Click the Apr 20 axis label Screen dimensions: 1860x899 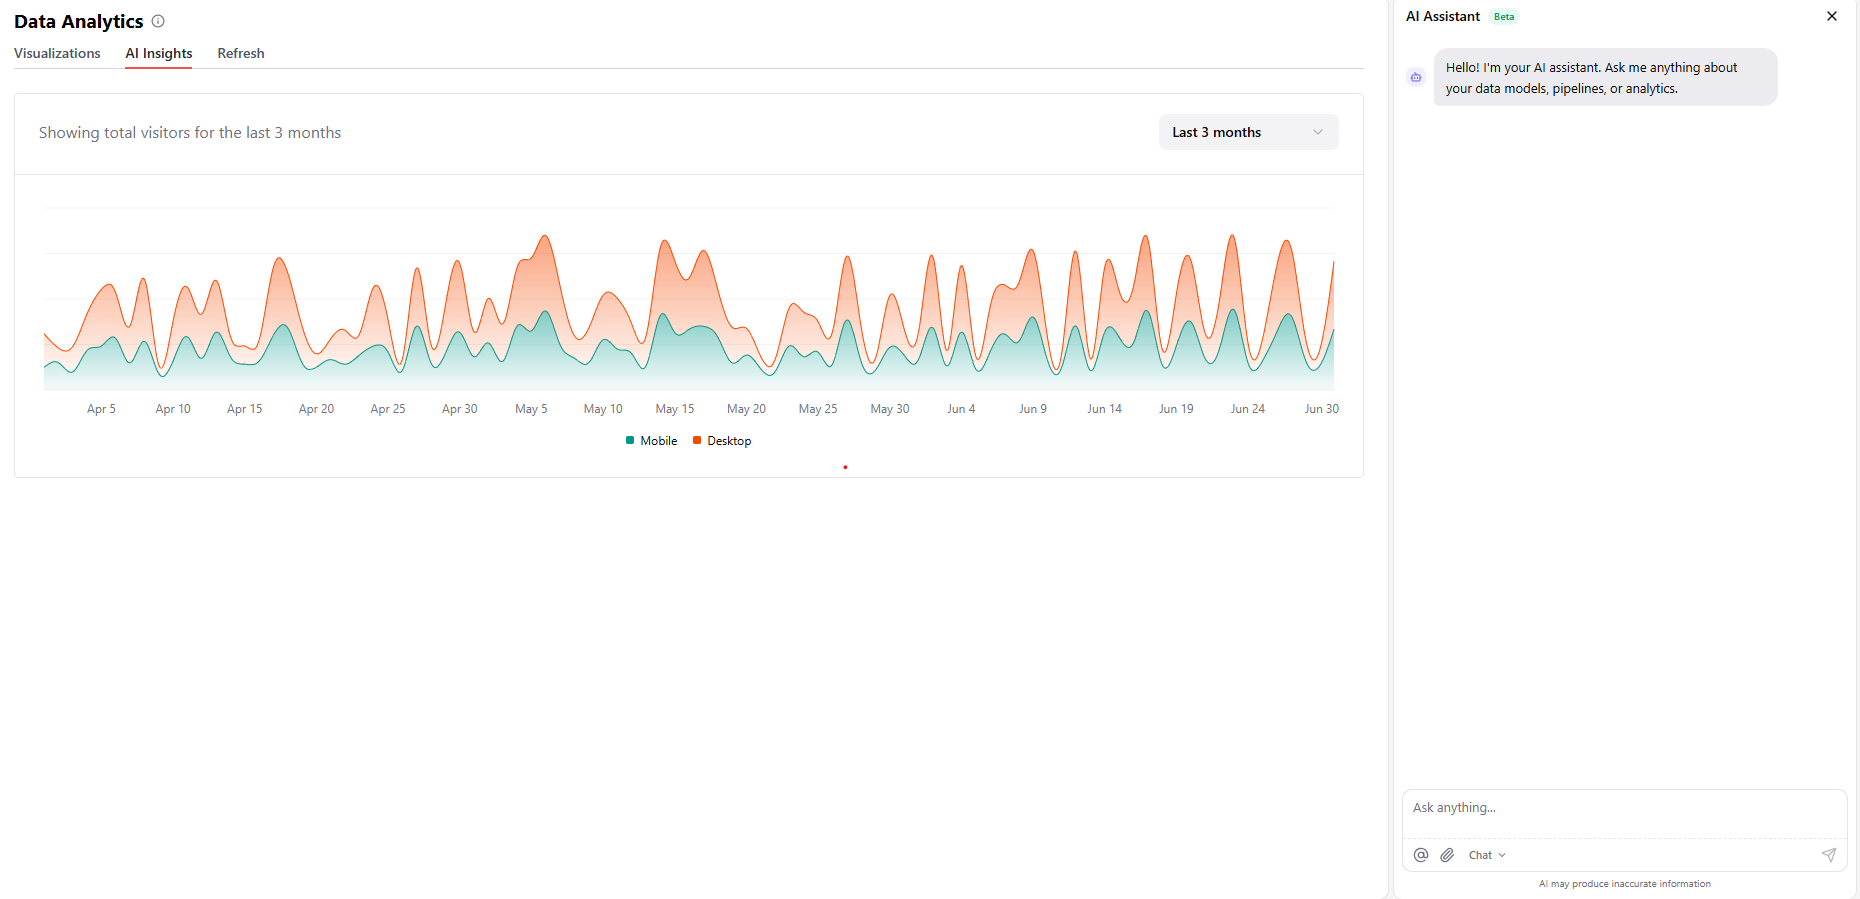point(317,409)
